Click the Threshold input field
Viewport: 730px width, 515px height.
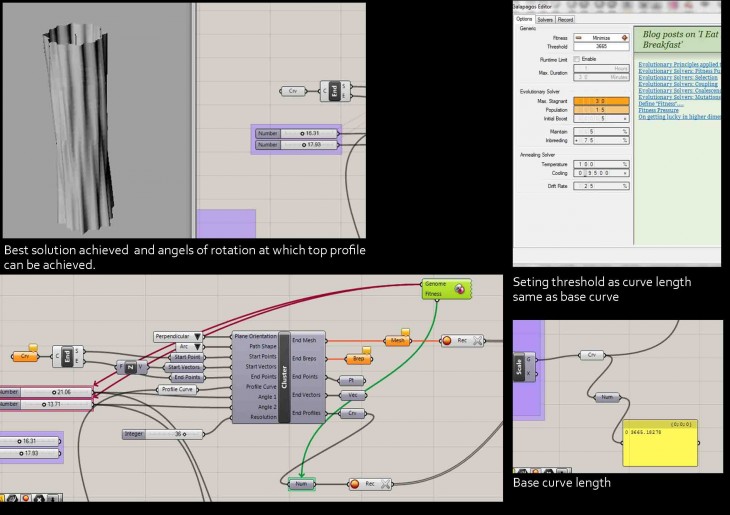coord(599,46)
